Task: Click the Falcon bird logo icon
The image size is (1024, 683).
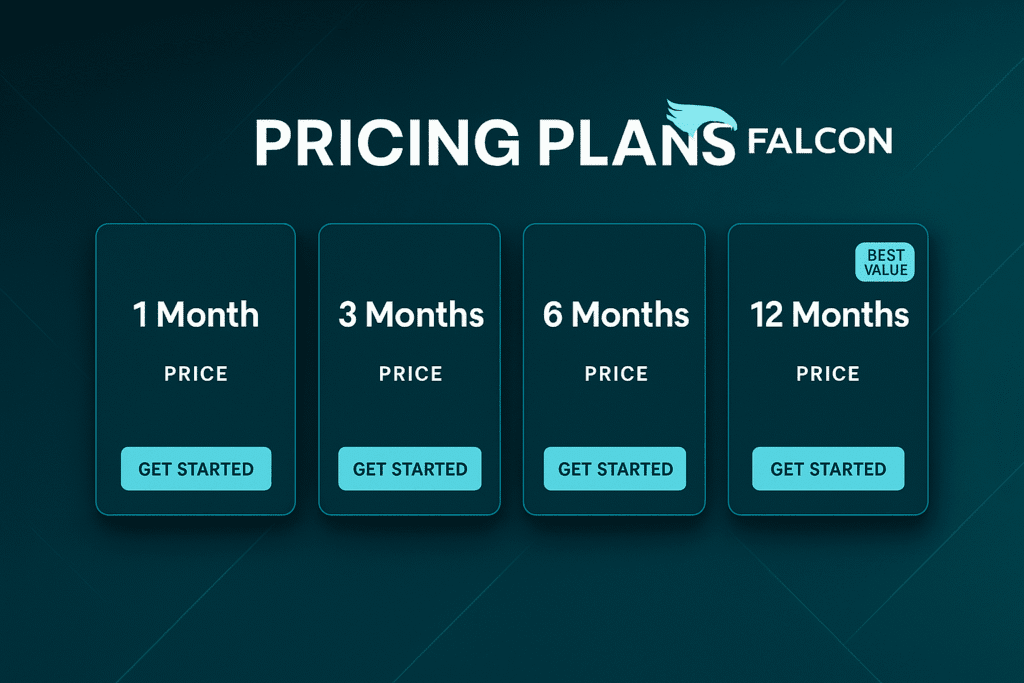Action: [699, 119]
